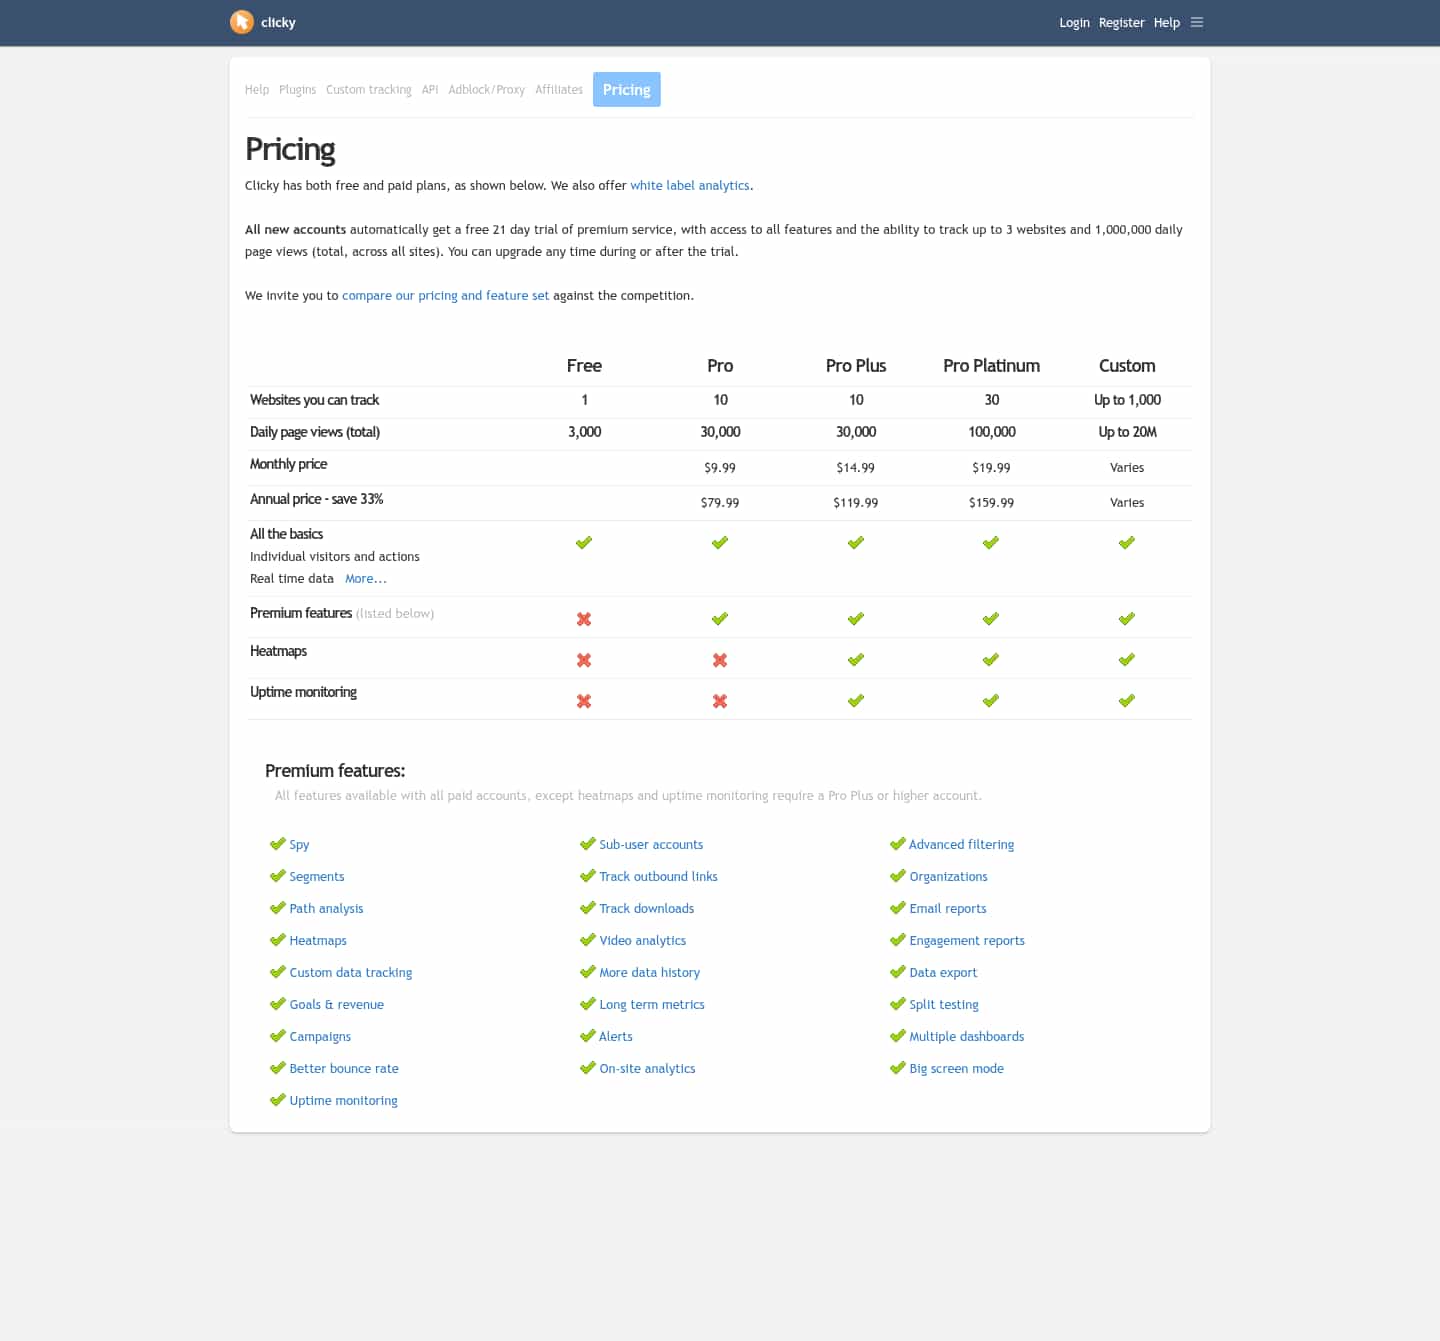The image size is (1440, 1341).
Task: Click Register in the top navigation
Action: 1121,22
